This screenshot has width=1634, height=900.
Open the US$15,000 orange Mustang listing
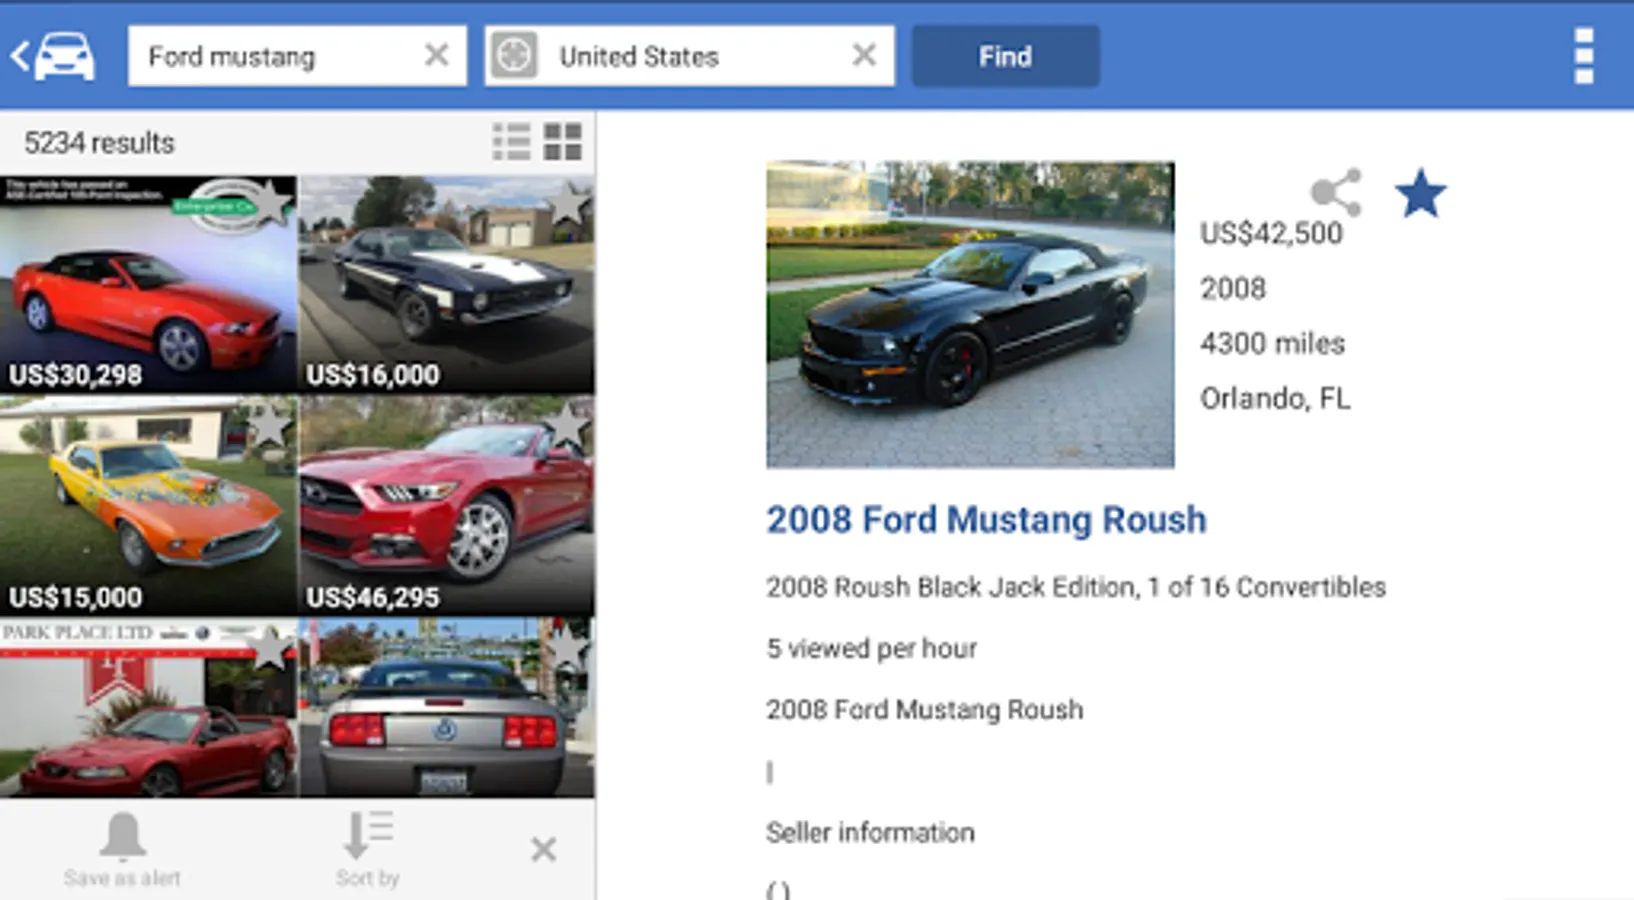pos(148,505)
